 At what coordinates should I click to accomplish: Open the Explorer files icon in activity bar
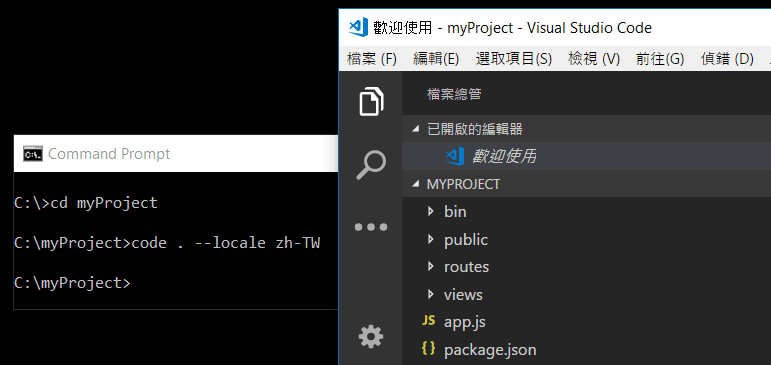(371, 102)
